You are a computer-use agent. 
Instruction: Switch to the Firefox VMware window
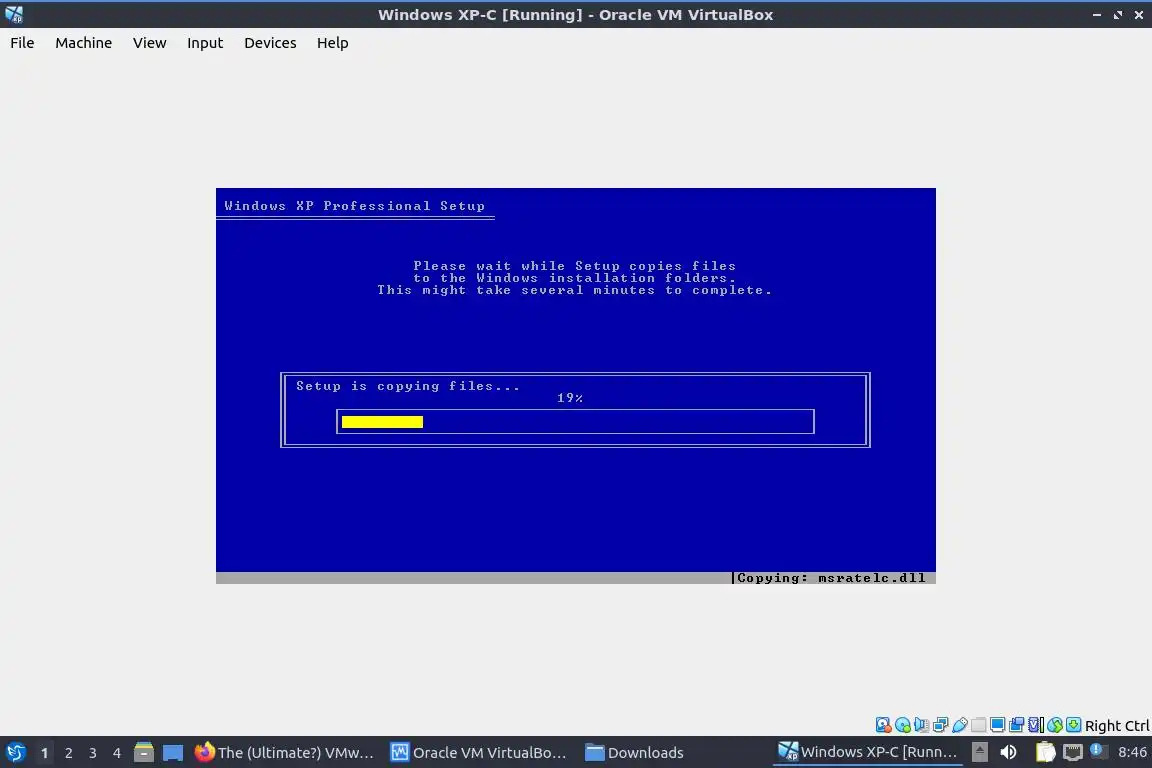284,753
